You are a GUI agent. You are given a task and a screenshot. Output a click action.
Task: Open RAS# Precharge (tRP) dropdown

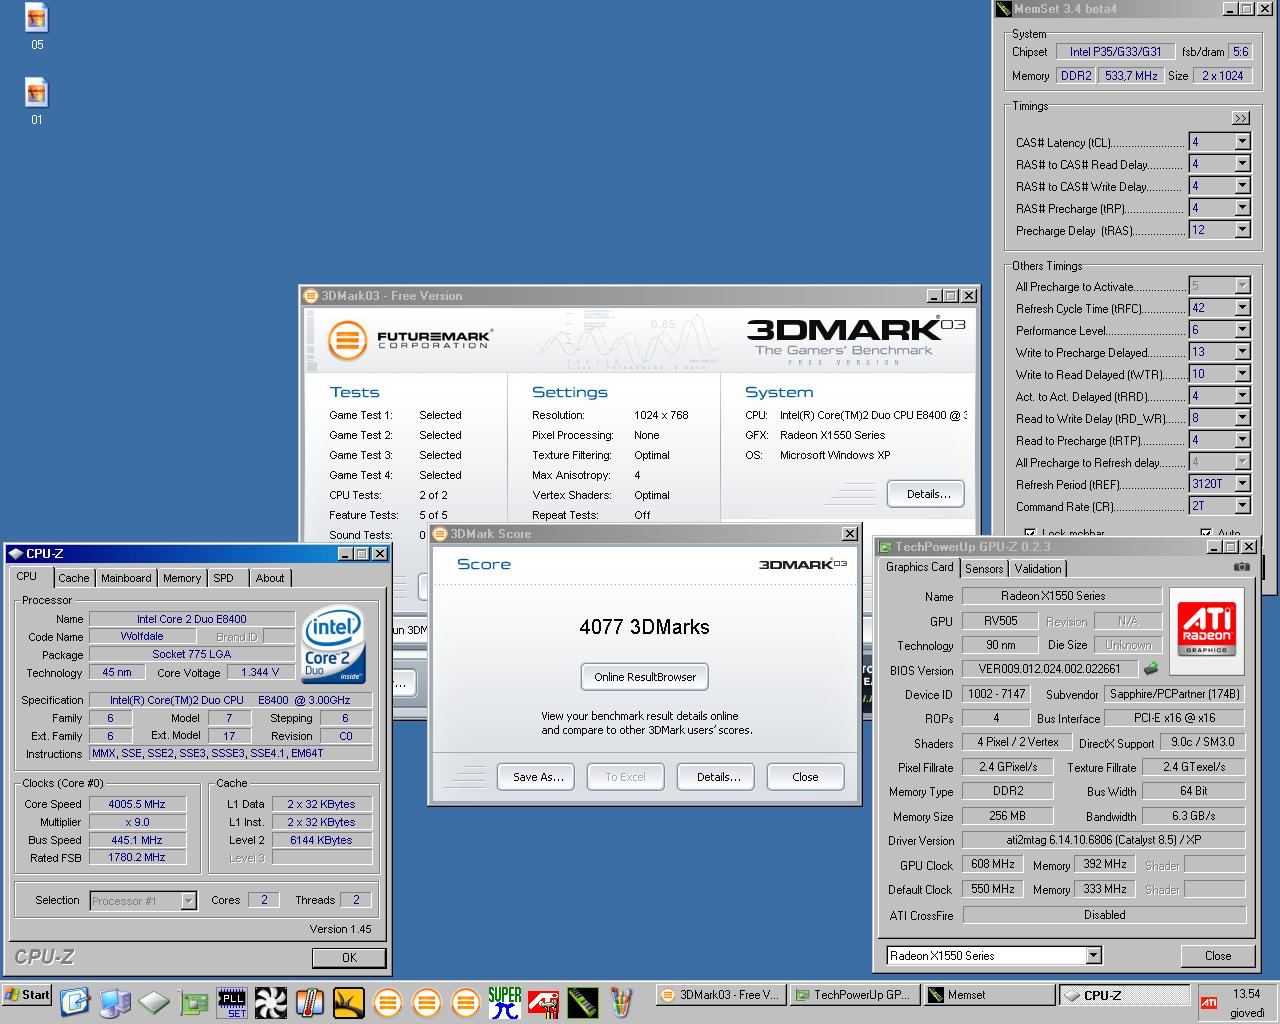click(x=1242, y=208)
